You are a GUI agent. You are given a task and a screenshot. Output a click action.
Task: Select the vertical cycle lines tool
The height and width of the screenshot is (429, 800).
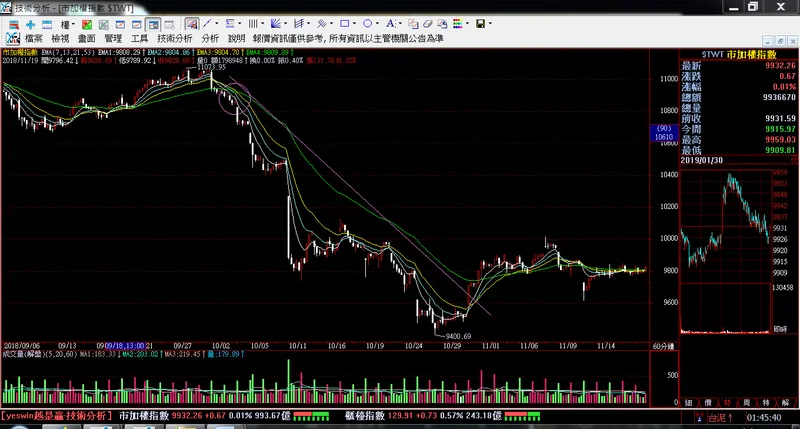253,23
